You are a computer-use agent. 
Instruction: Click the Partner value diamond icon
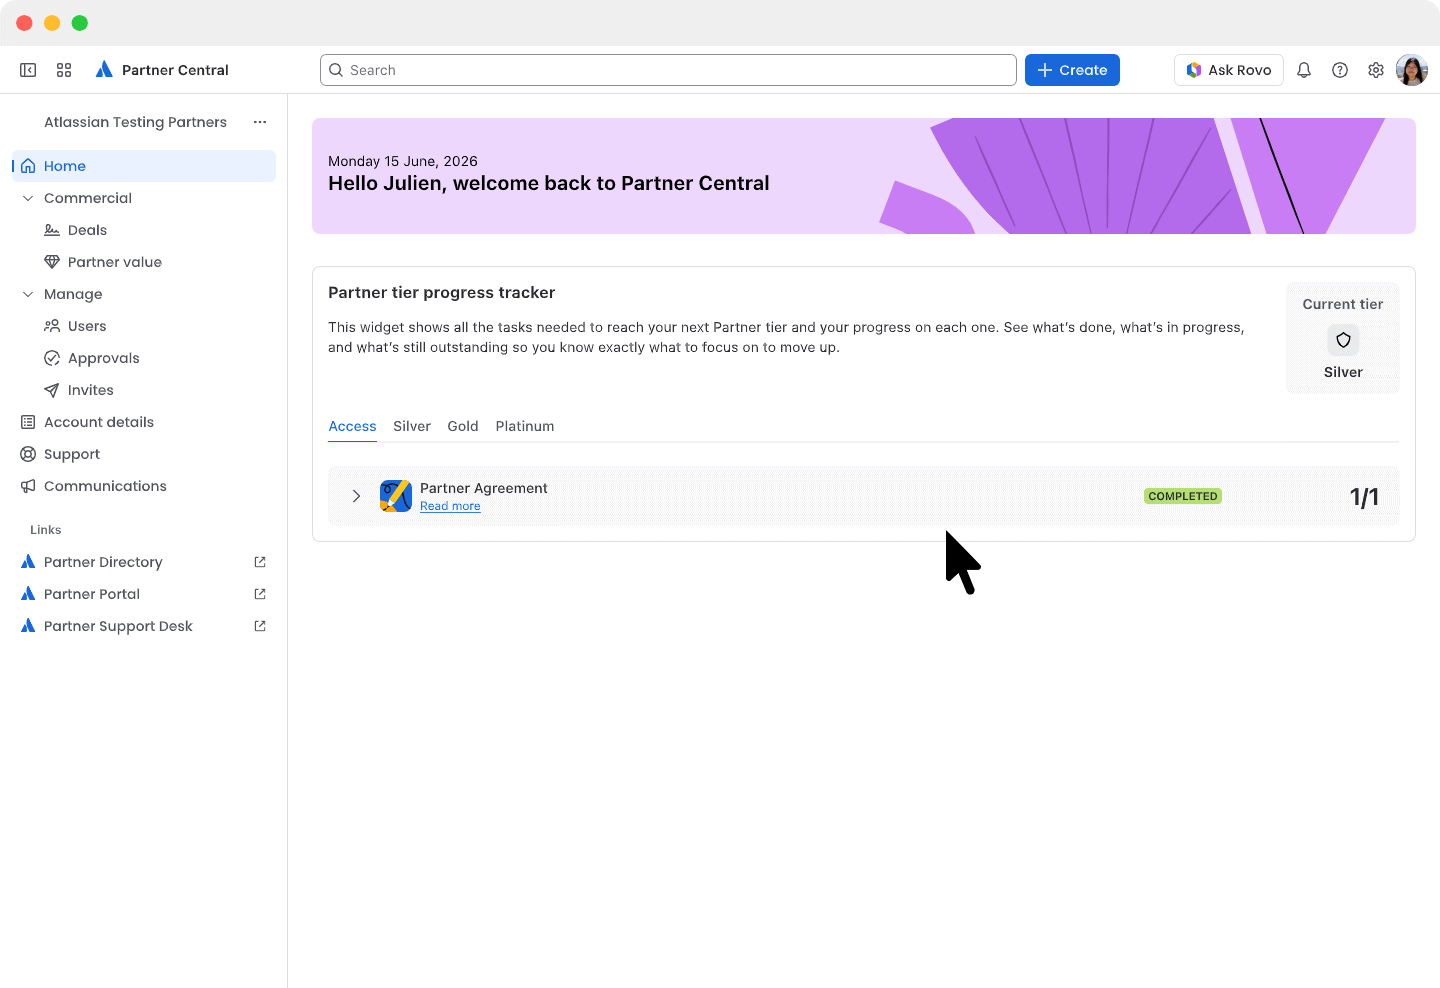[52, 262]
